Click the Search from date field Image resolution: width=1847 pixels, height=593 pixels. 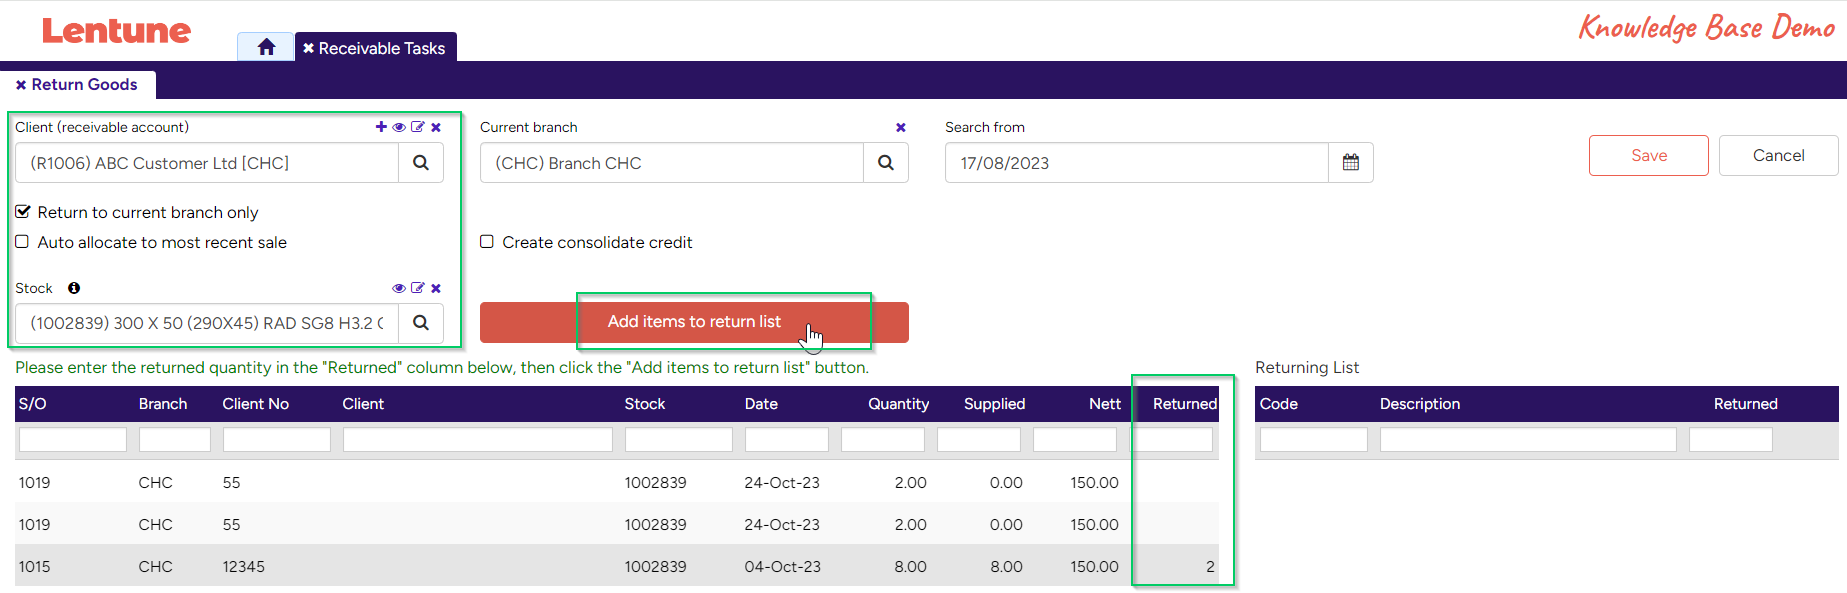1137,162
